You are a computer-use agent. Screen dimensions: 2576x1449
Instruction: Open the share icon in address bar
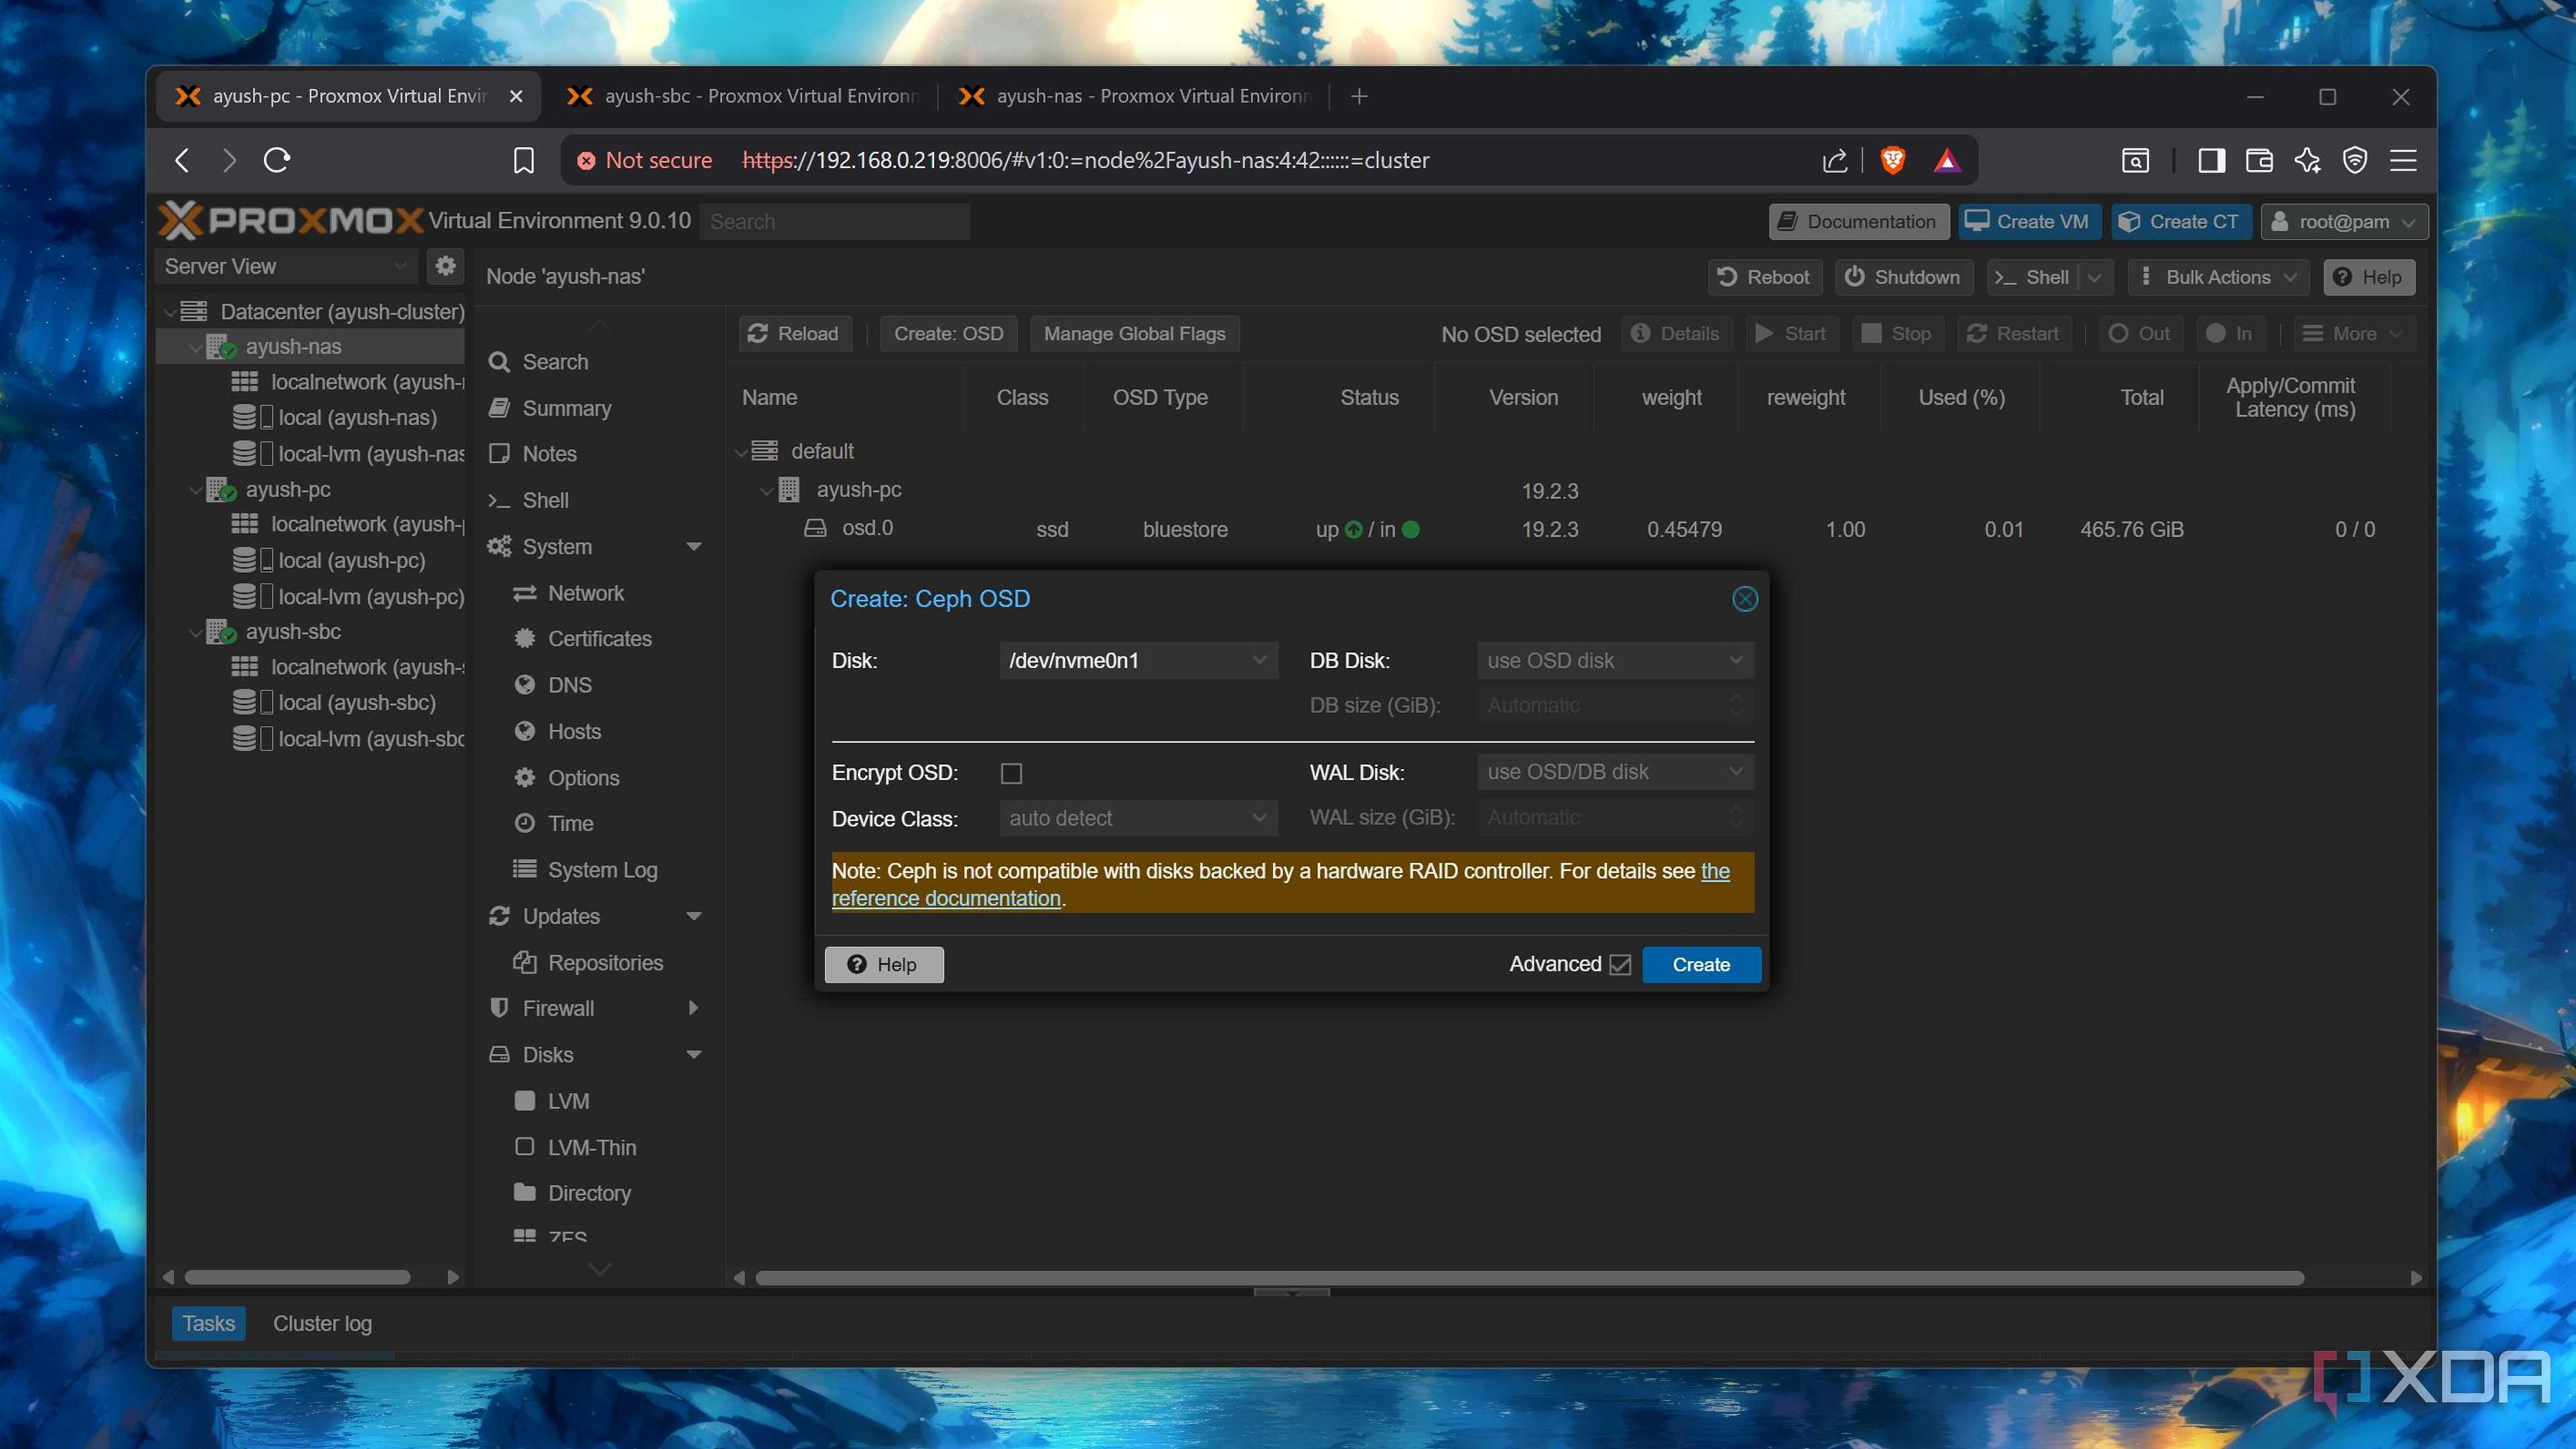tap(1834, 161)
